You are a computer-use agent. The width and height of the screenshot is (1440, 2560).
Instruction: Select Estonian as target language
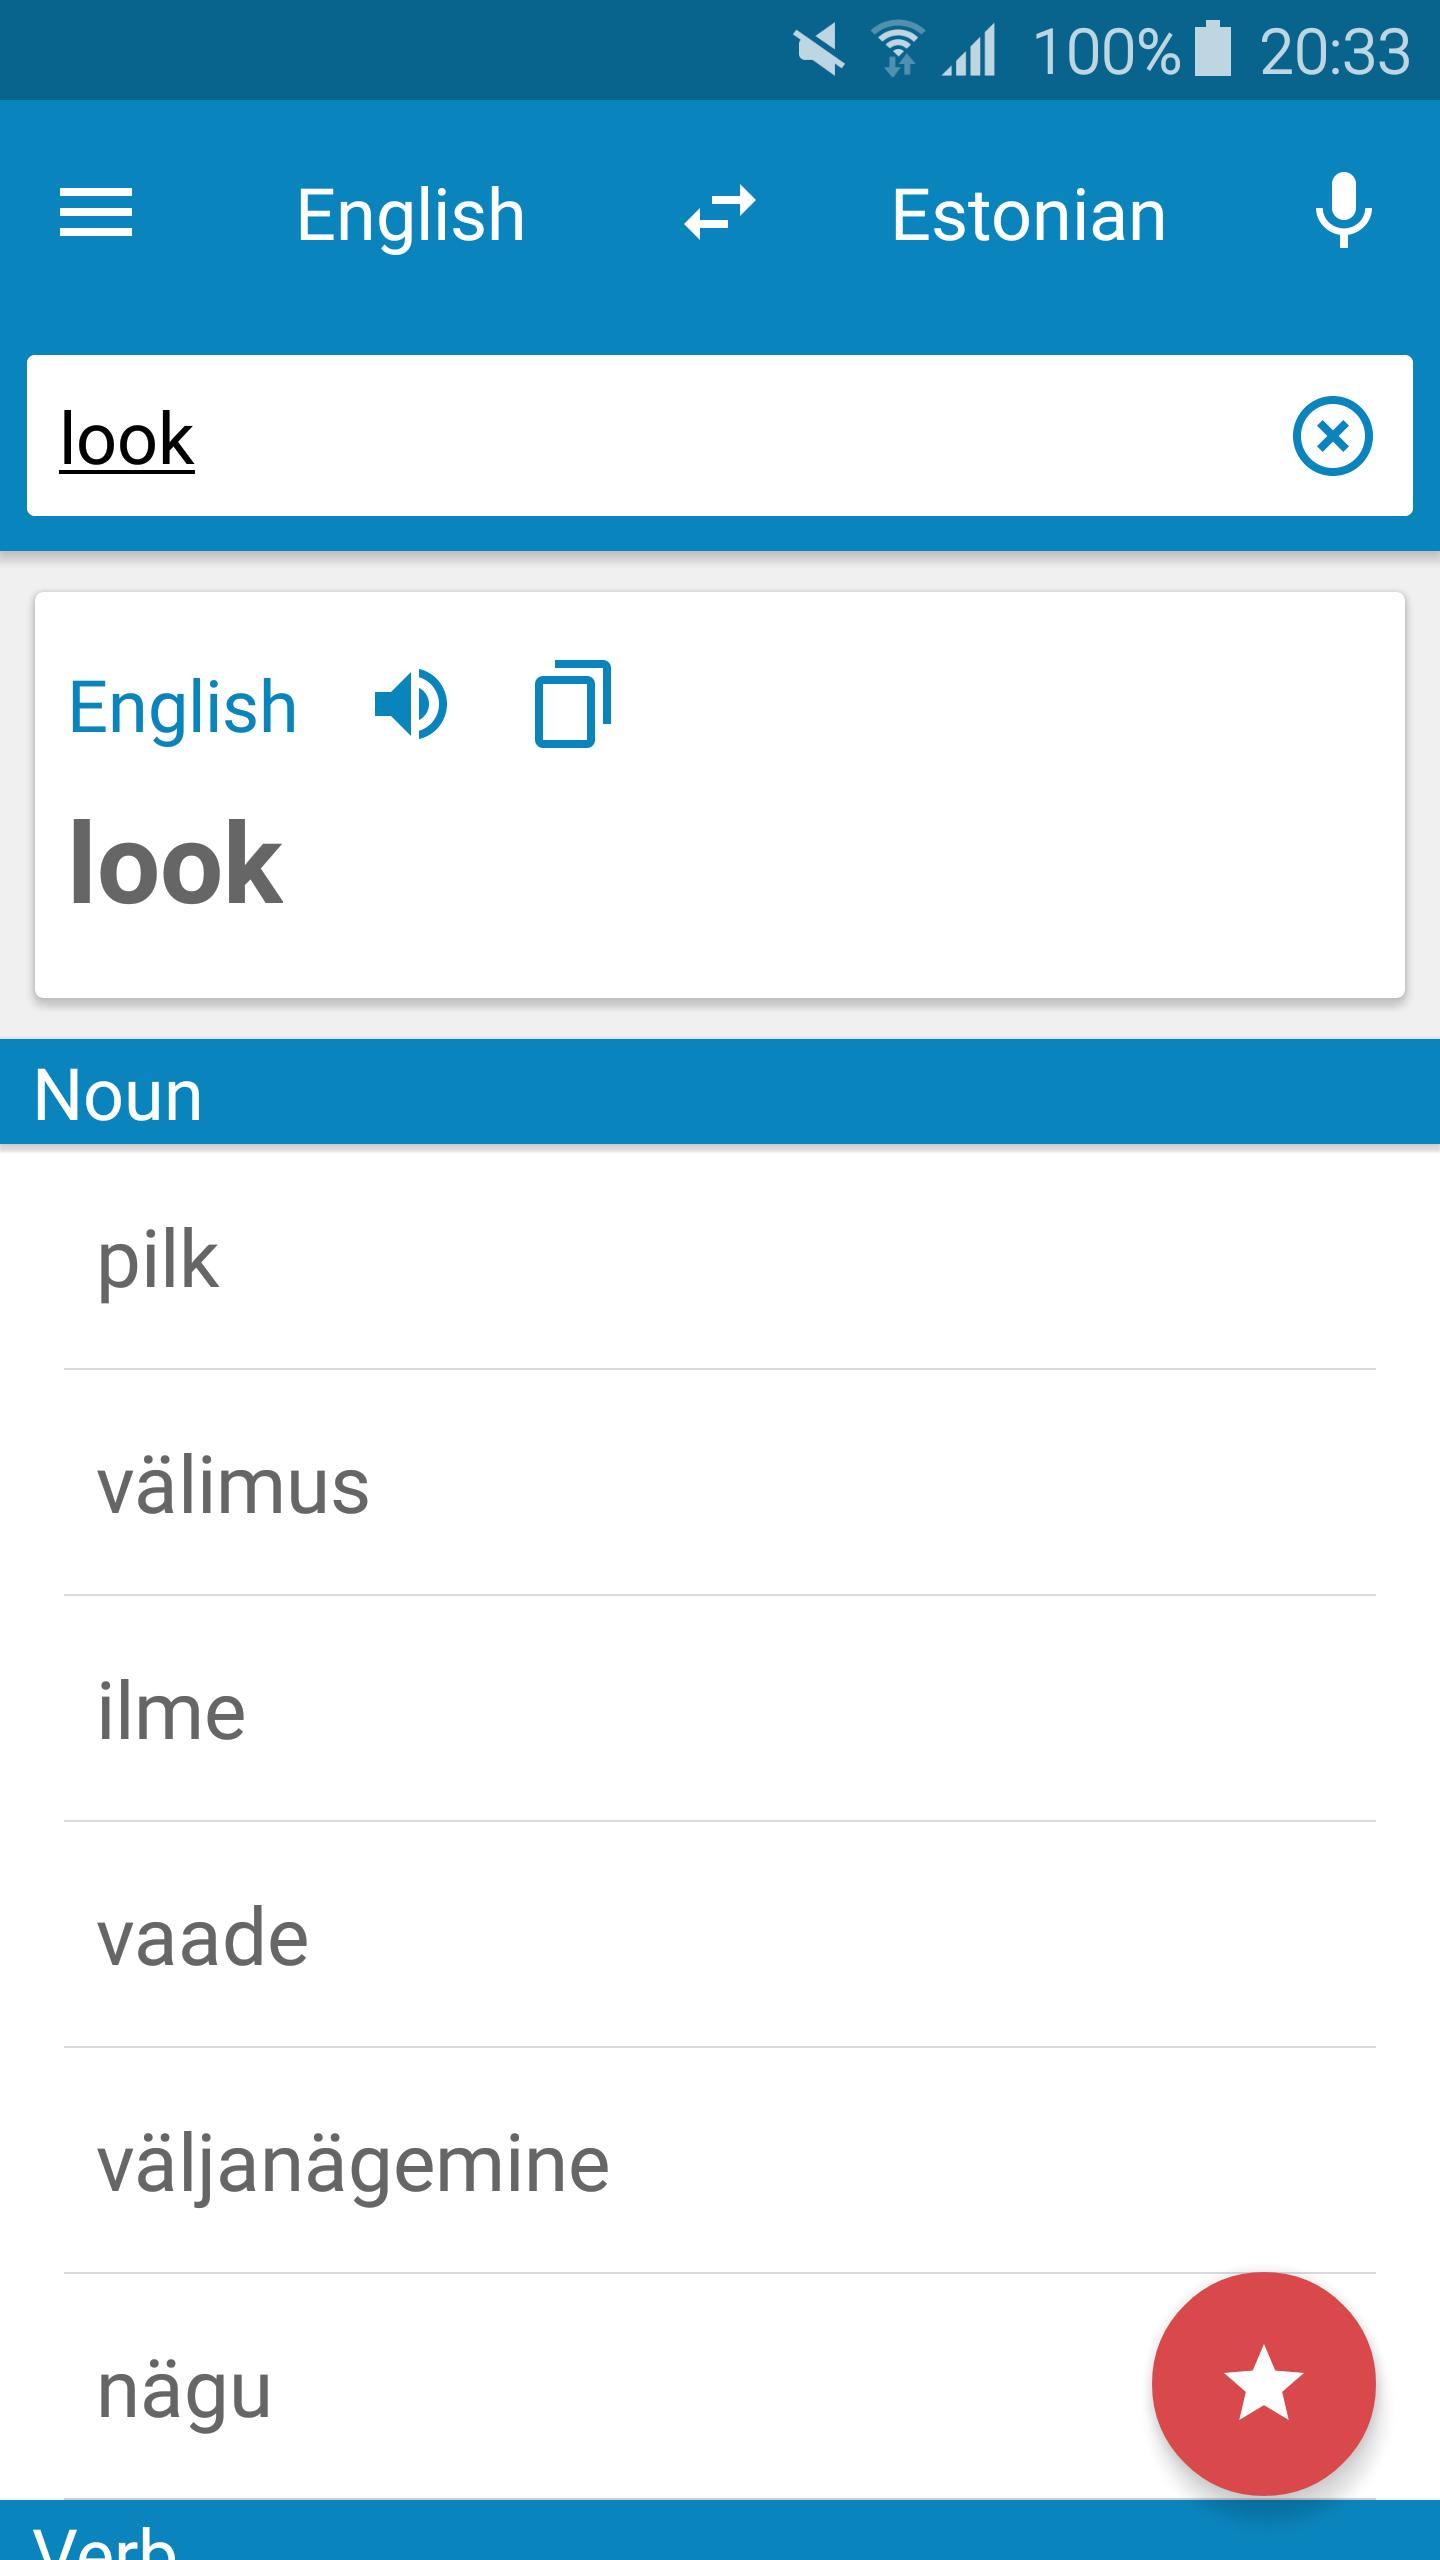[1028, 215]
